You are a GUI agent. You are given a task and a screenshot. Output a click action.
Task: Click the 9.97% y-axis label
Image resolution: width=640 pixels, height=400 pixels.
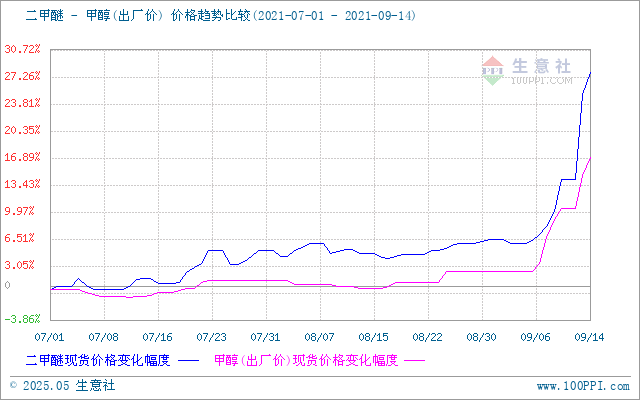(19, 211)
